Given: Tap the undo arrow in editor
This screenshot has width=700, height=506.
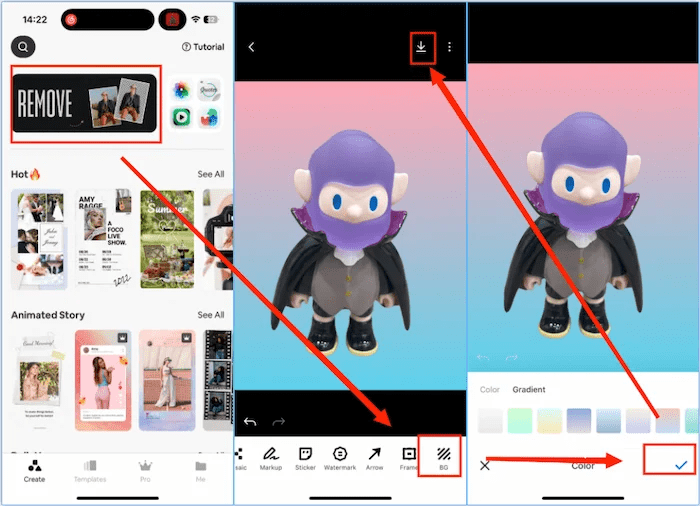Looking at the screenshot, I should coord(250,422).
